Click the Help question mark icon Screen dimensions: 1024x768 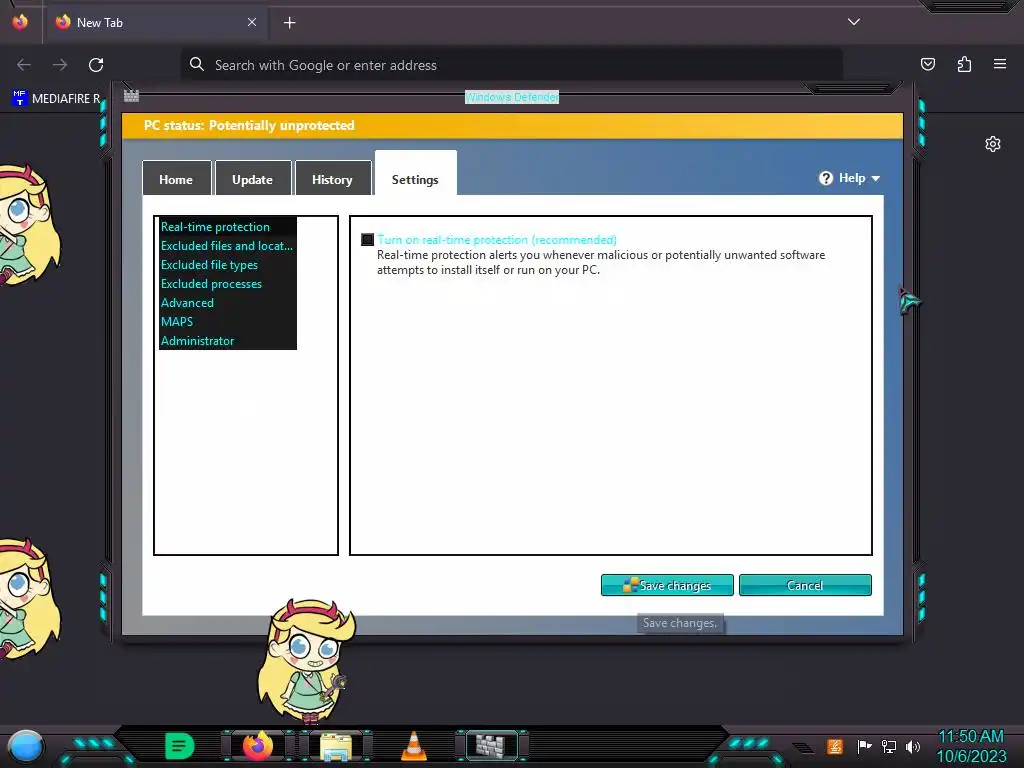[x=825, y=178]
